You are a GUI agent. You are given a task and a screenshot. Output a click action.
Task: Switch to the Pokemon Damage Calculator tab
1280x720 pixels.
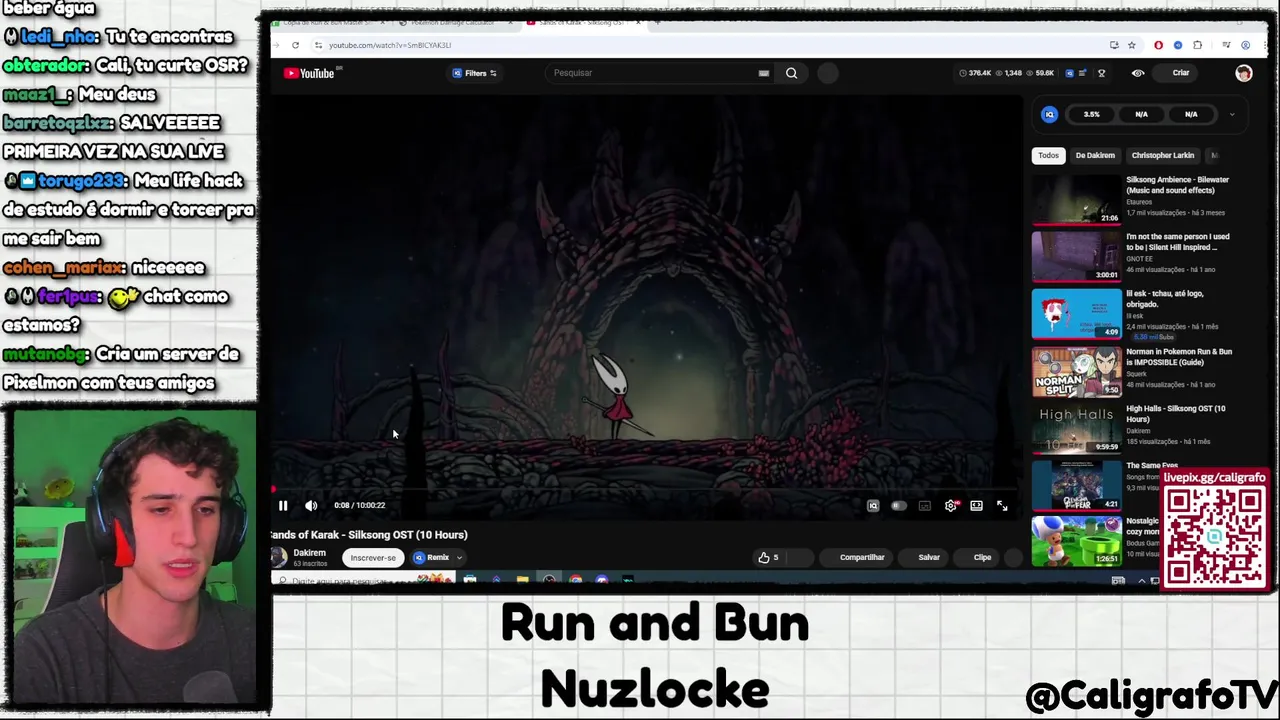click(455, 22)
